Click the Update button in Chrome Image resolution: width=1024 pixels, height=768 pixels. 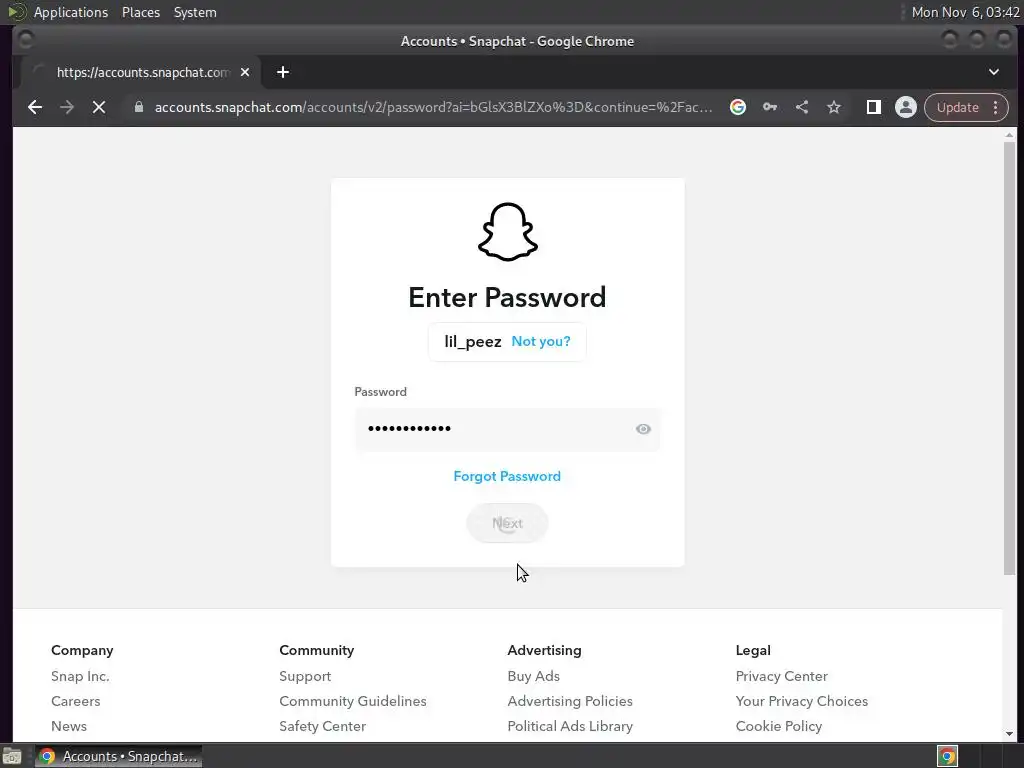coord(957,107)
